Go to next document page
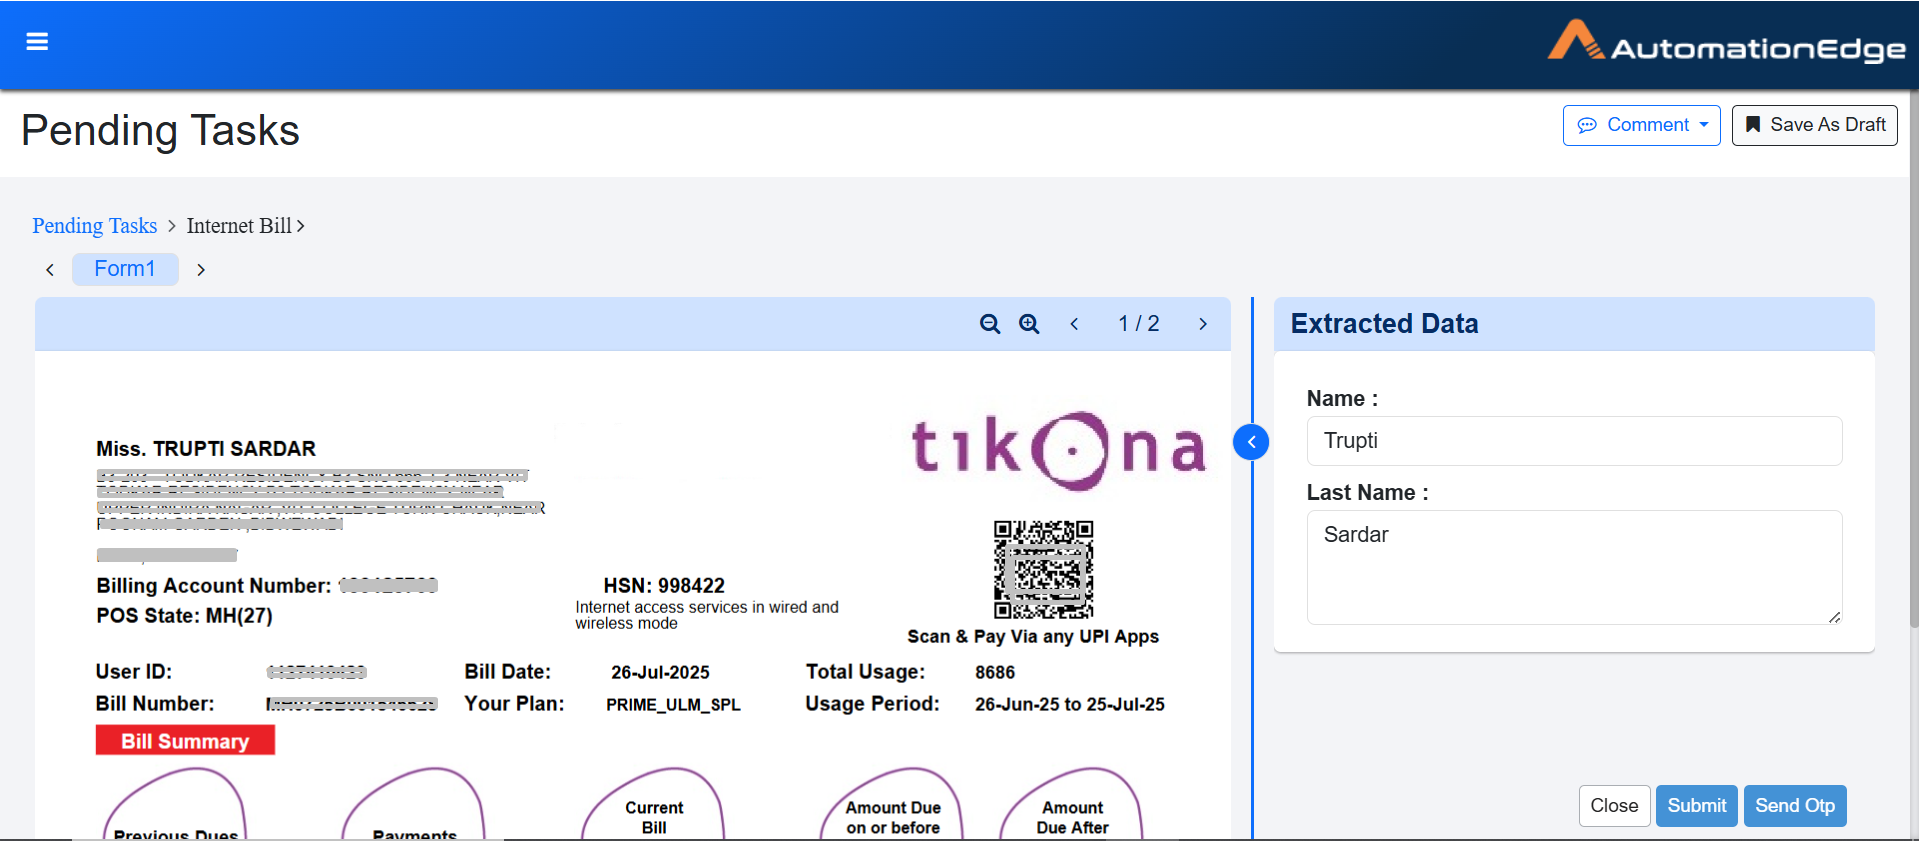Screen dimensions: 1919x841 (1203, 324)
